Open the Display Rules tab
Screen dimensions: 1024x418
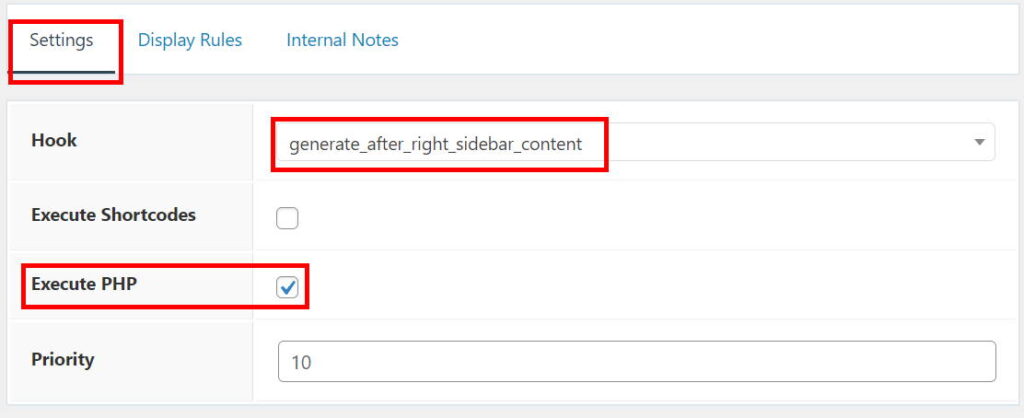(x=190, y=41)
